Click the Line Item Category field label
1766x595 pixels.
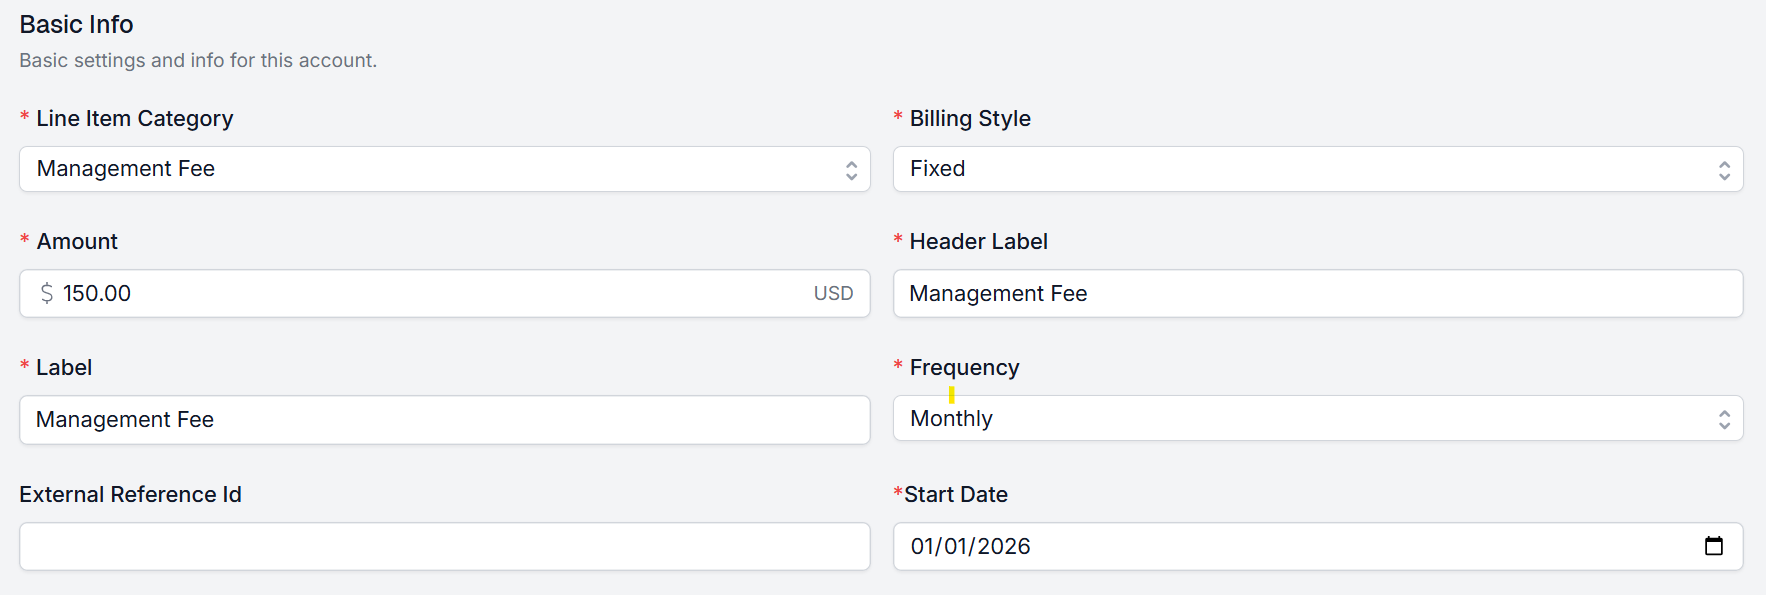[x=134, y=118]
